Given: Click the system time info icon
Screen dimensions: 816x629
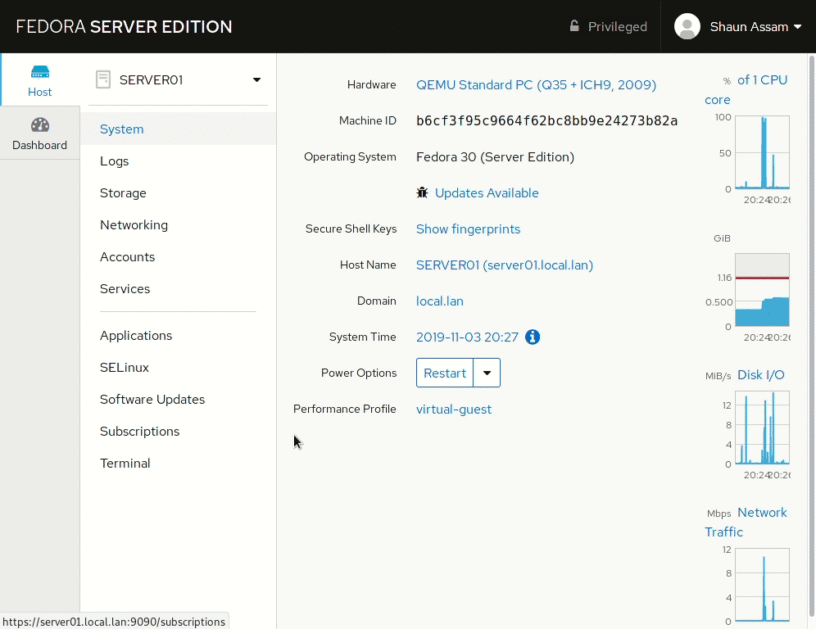Looking at the screenshot, I should 533,337.
